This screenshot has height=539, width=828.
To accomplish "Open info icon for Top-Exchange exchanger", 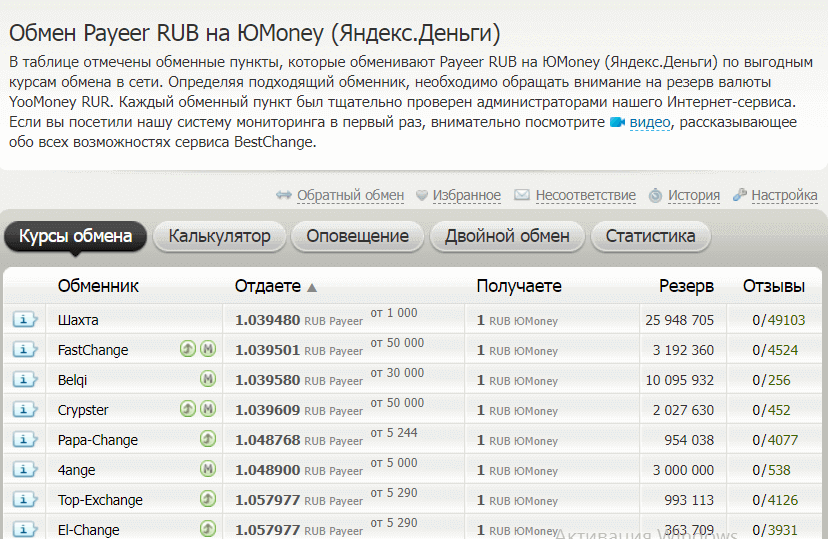I will coord(25,499).
